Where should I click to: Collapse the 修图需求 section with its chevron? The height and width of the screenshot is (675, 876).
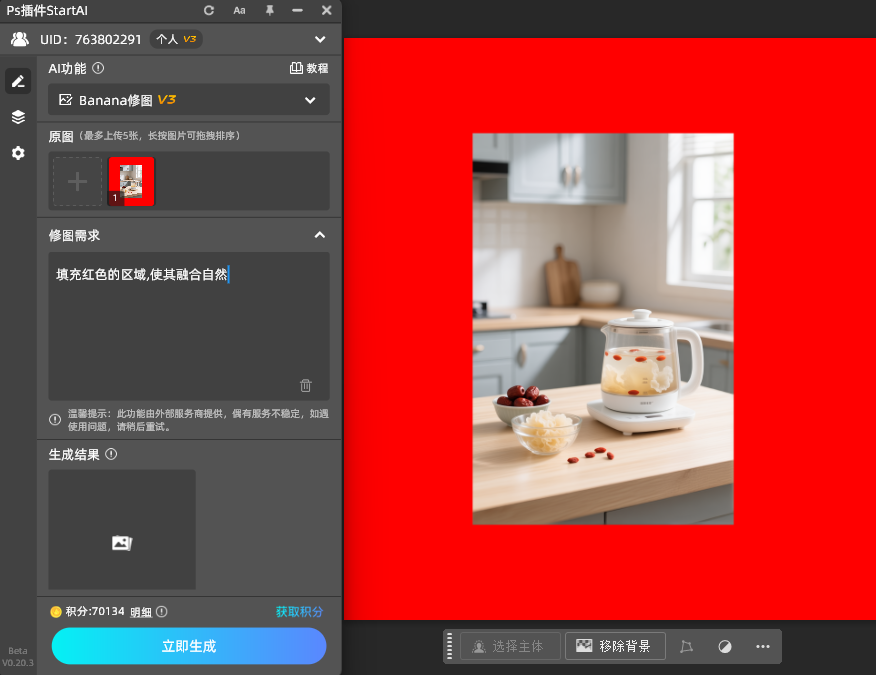tap(319, 235)
